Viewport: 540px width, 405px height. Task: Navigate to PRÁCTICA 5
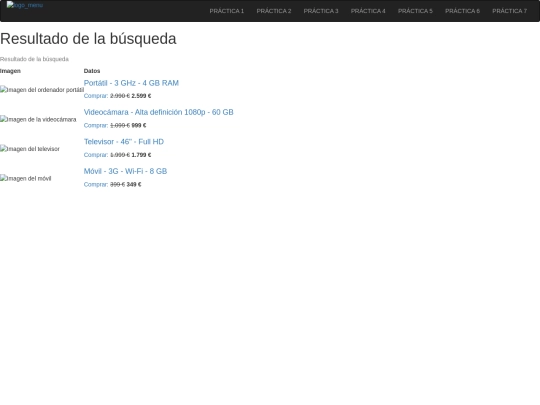(415, 11)
